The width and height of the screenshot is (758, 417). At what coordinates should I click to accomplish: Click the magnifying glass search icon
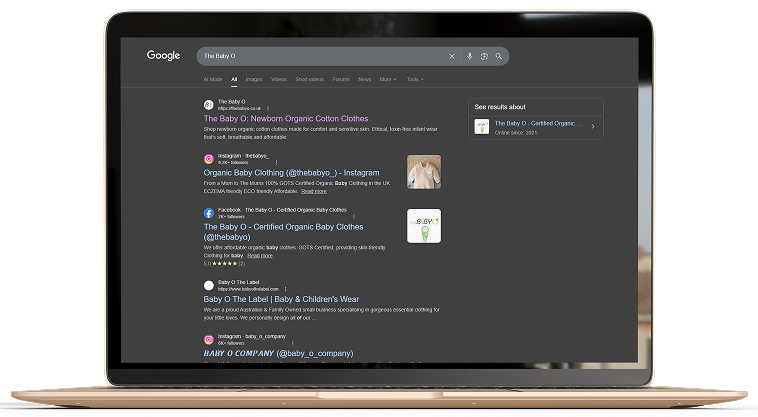coord(498,56)
